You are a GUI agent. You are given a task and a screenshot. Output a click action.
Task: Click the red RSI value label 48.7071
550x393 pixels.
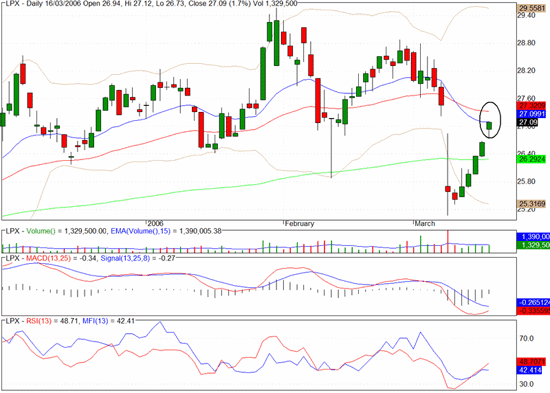pos(532,361)
